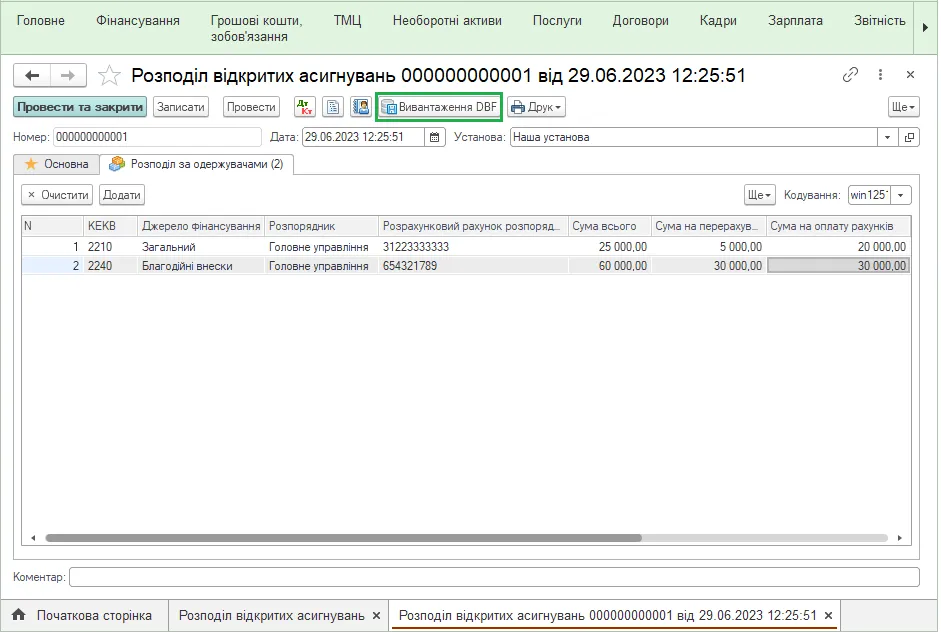
Task: Switch to Початкова сторінка tab
Action: point(83,616)
